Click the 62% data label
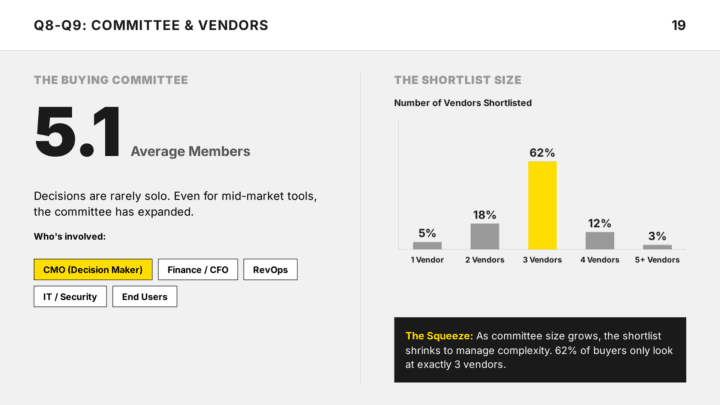Screen dimensions: 720x405 [542, 152]
